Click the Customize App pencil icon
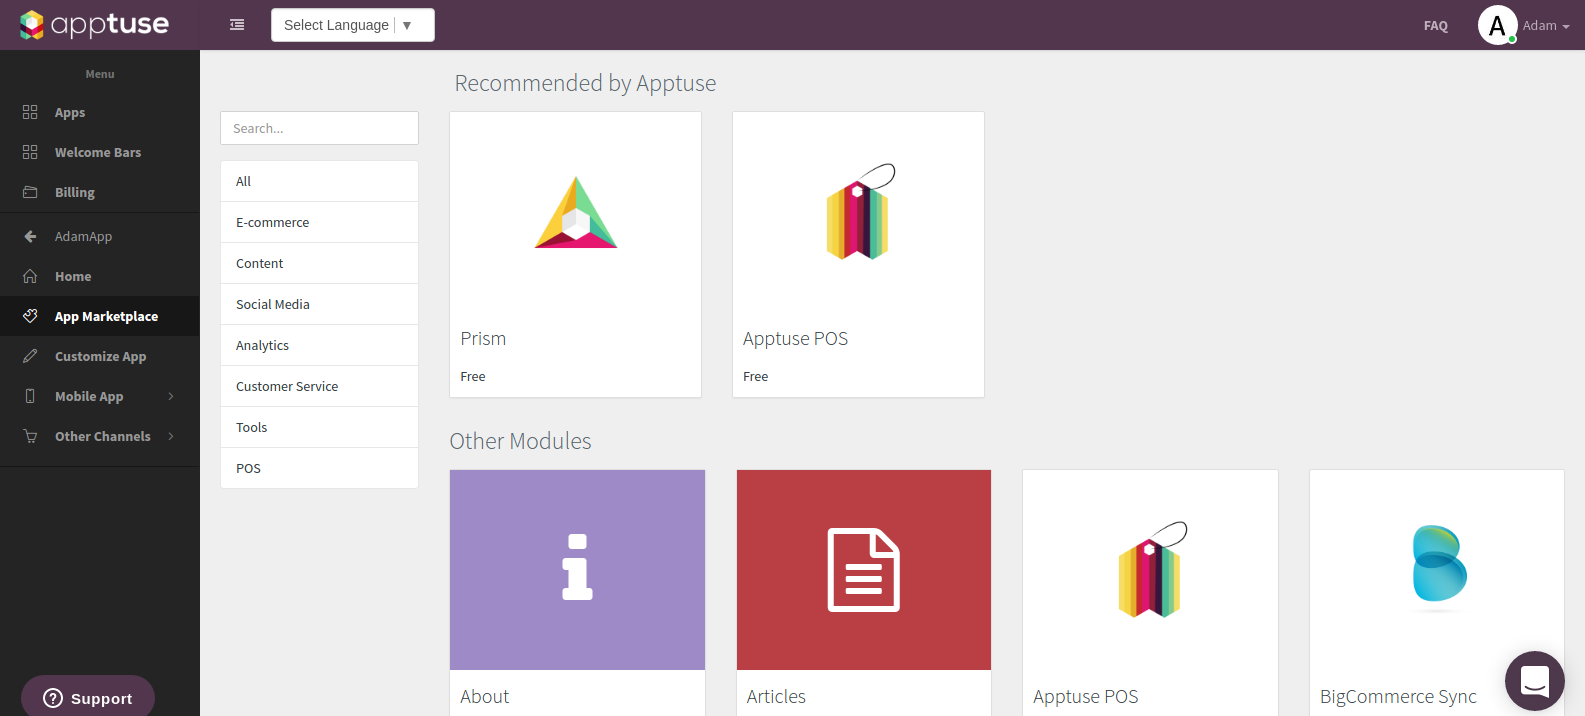This screenshot has height=716, width=1585. click(30, 356)
